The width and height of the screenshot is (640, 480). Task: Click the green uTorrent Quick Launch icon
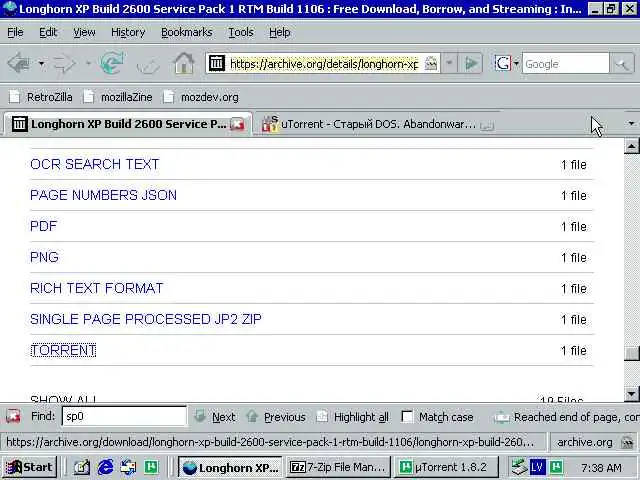(151, 467)
